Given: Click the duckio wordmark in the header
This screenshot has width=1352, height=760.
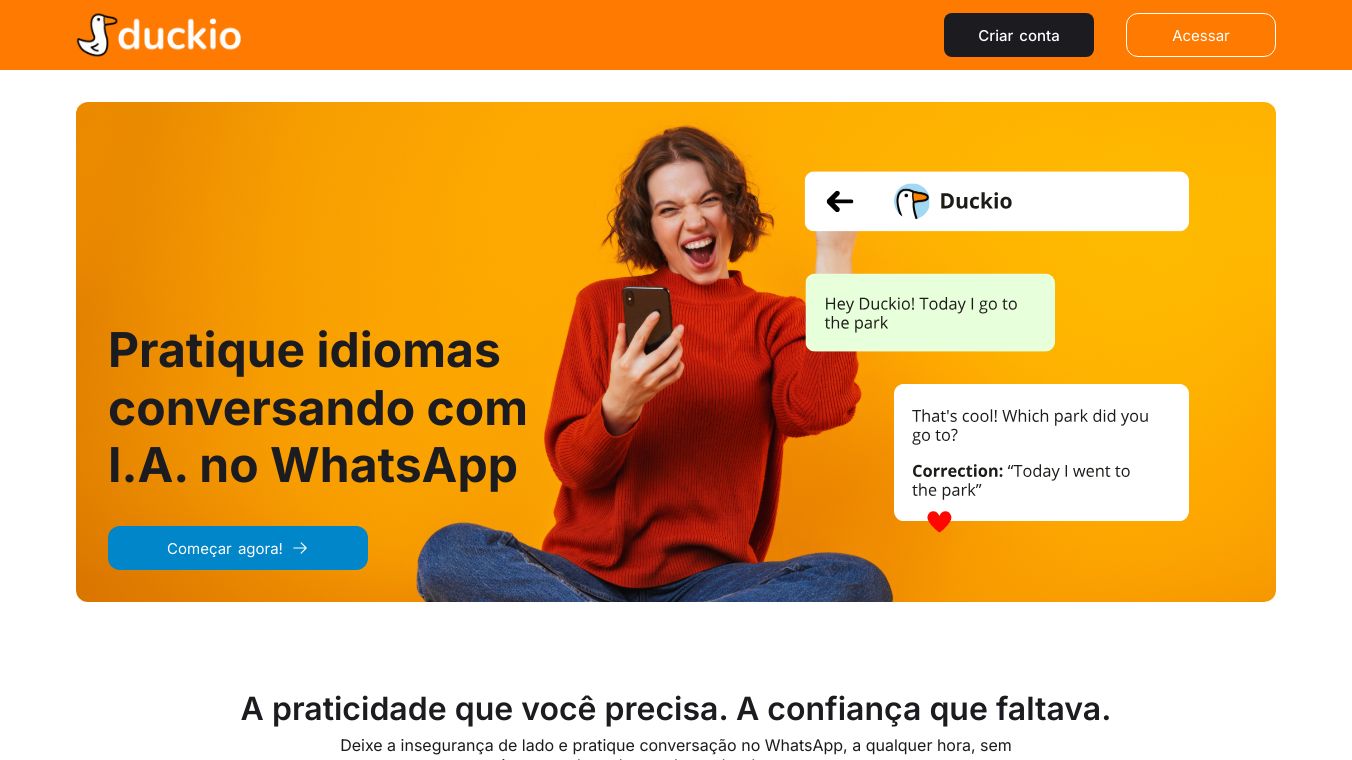Looking at the screenshot, I should point(180,36).
